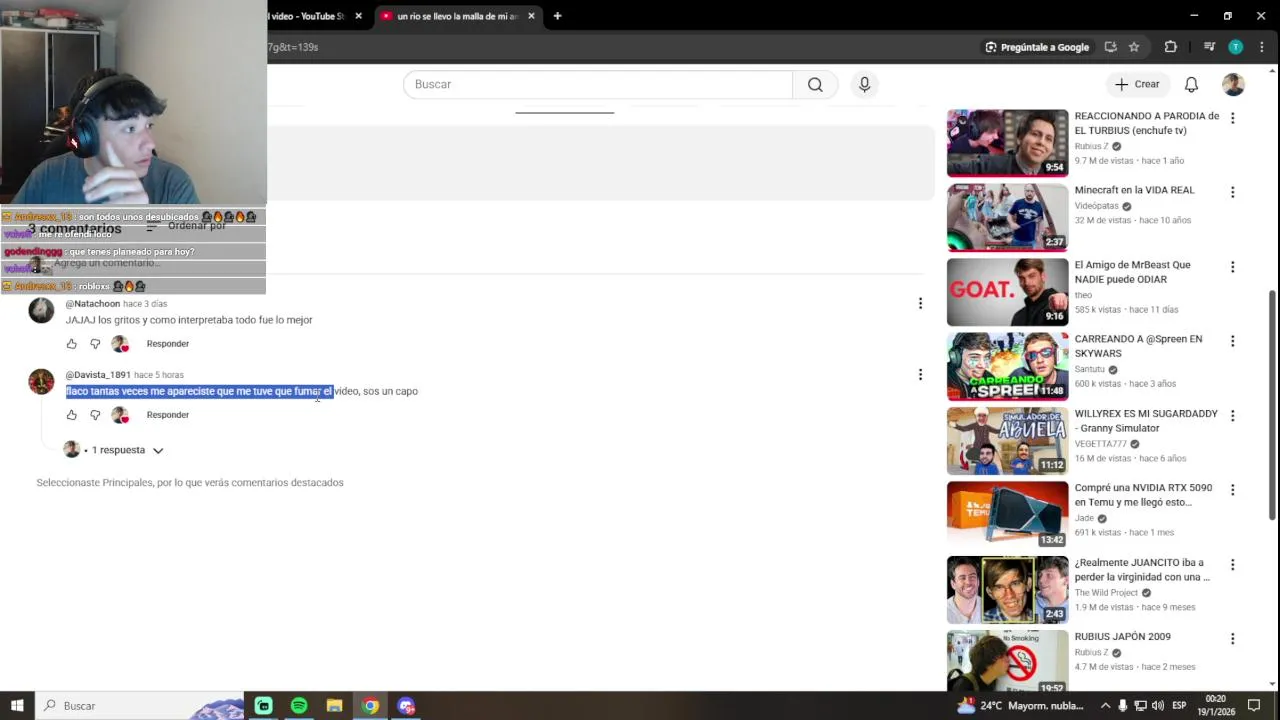1280x720 pixels.
Task: Click the microphone tray icon
Action: click(x=1123, y=706)
